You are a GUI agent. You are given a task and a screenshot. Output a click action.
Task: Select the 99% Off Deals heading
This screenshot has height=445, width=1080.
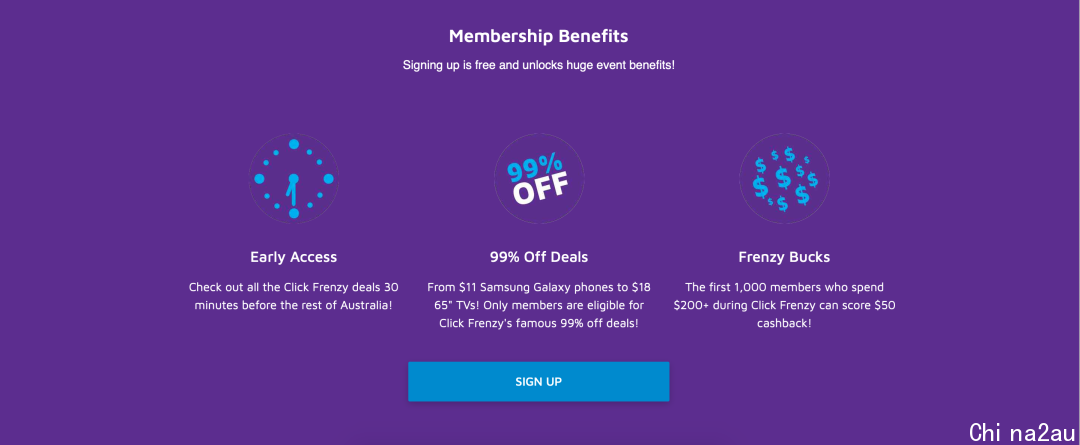(x=539, y=257)
